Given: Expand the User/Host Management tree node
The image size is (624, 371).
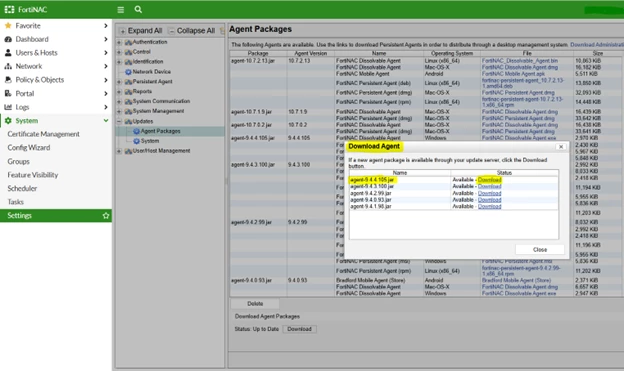Looking at the screenshot, I should coord(119,151).
